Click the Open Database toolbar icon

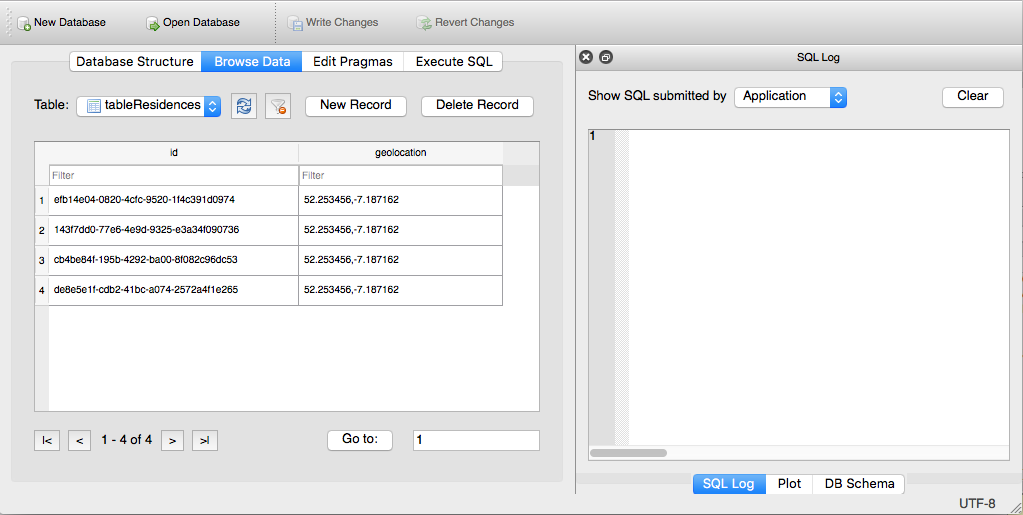click(153, 23)
